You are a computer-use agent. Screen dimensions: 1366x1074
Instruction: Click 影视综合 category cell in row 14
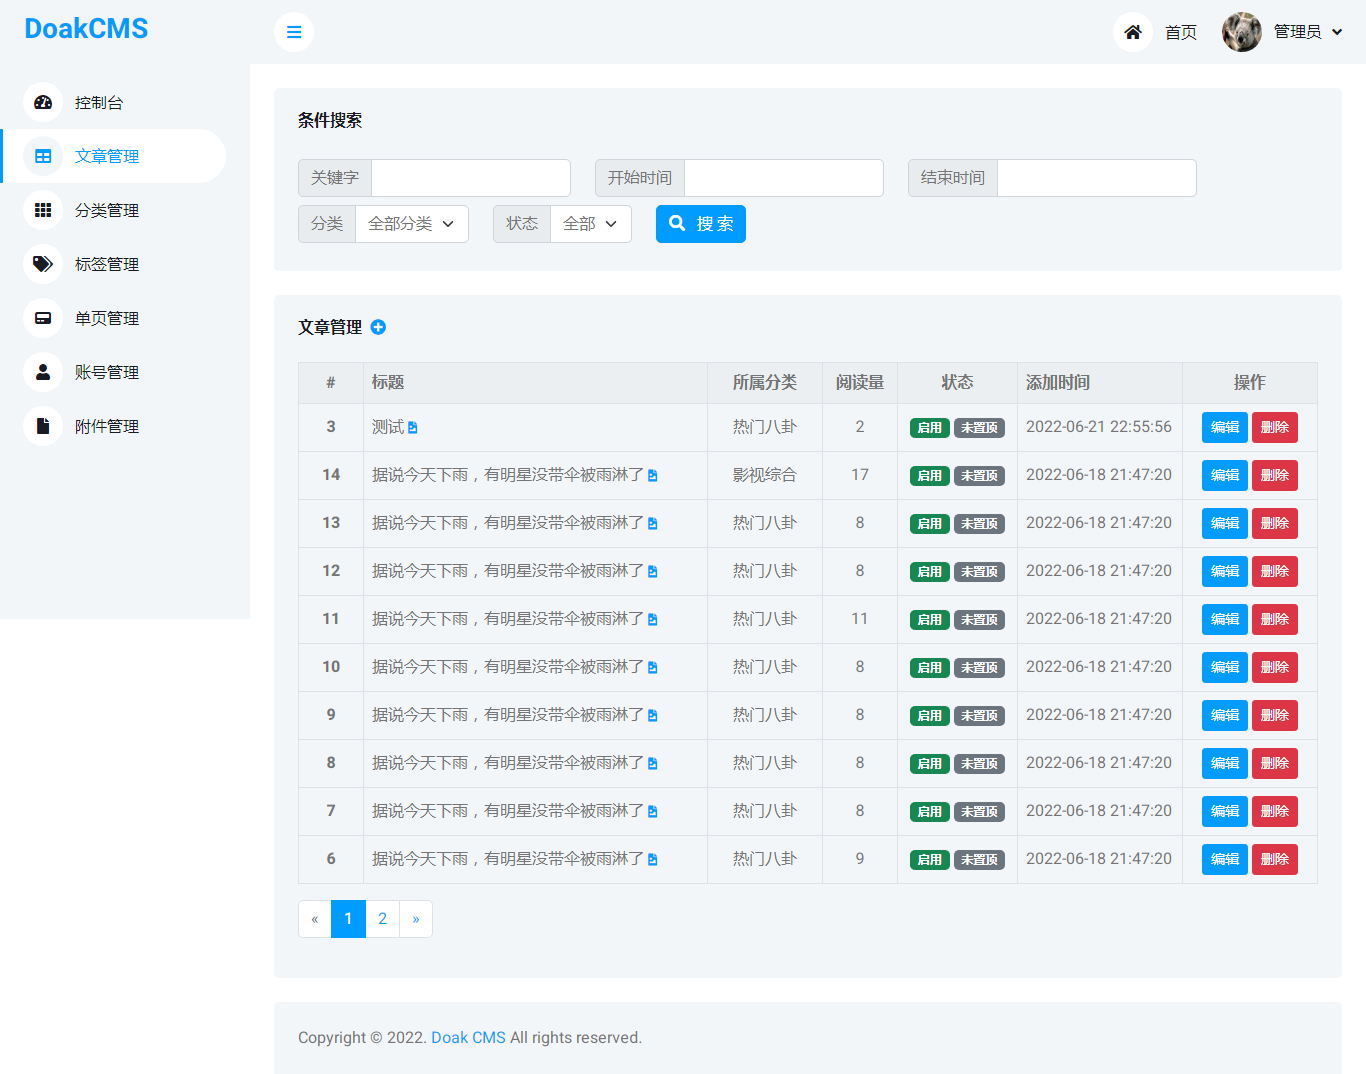point(765,475)
